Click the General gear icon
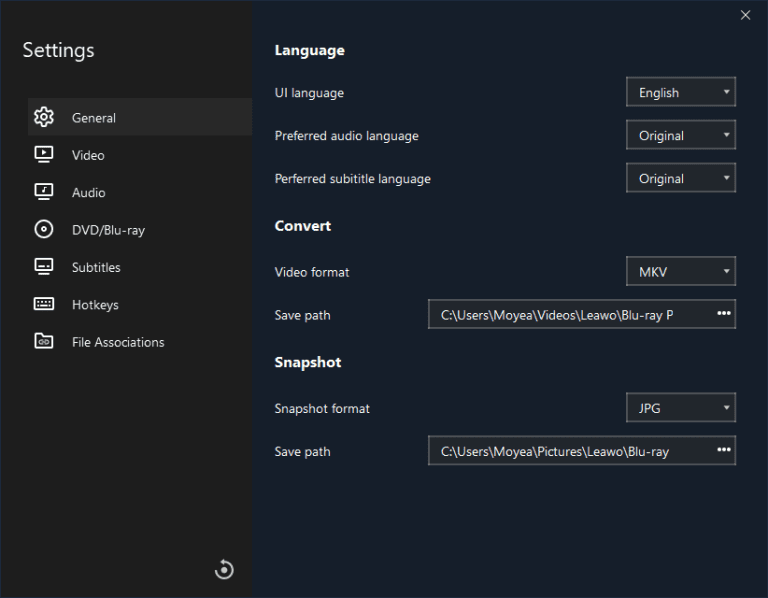Viewport: 768px width, 598px height. (43, 117)
